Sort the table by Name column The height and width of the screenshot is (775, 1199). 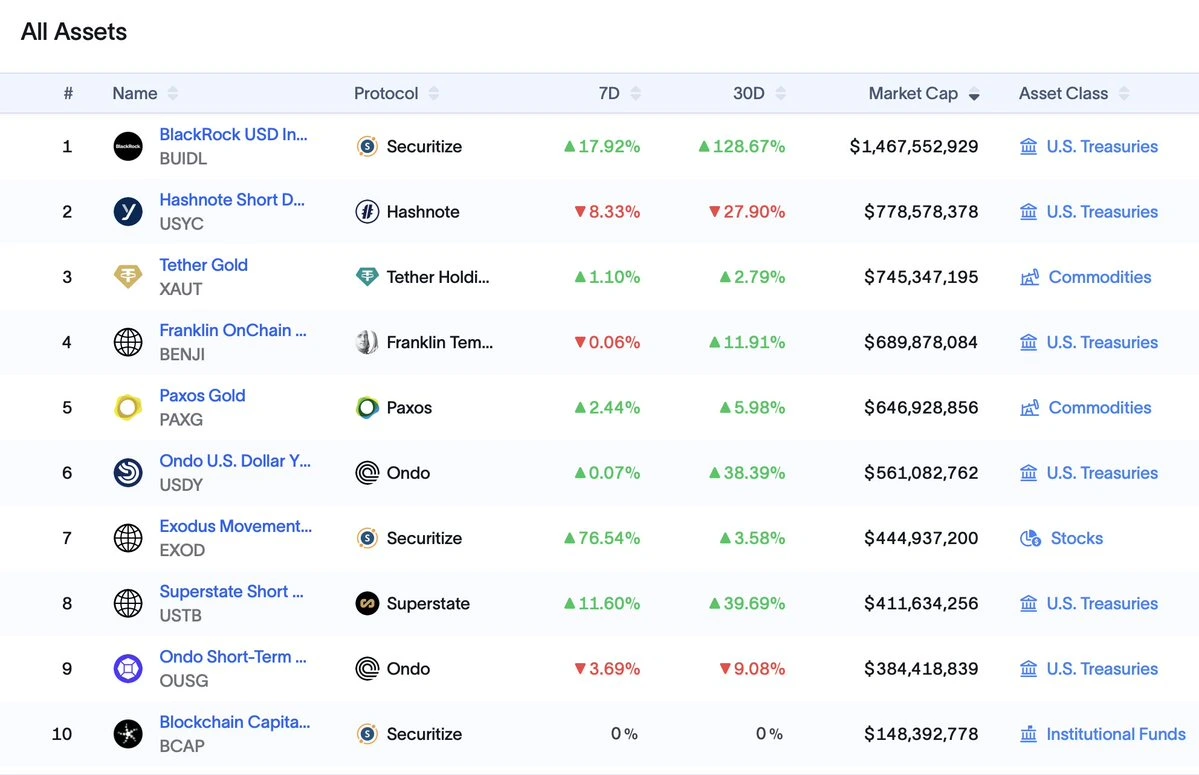[173, 93]
